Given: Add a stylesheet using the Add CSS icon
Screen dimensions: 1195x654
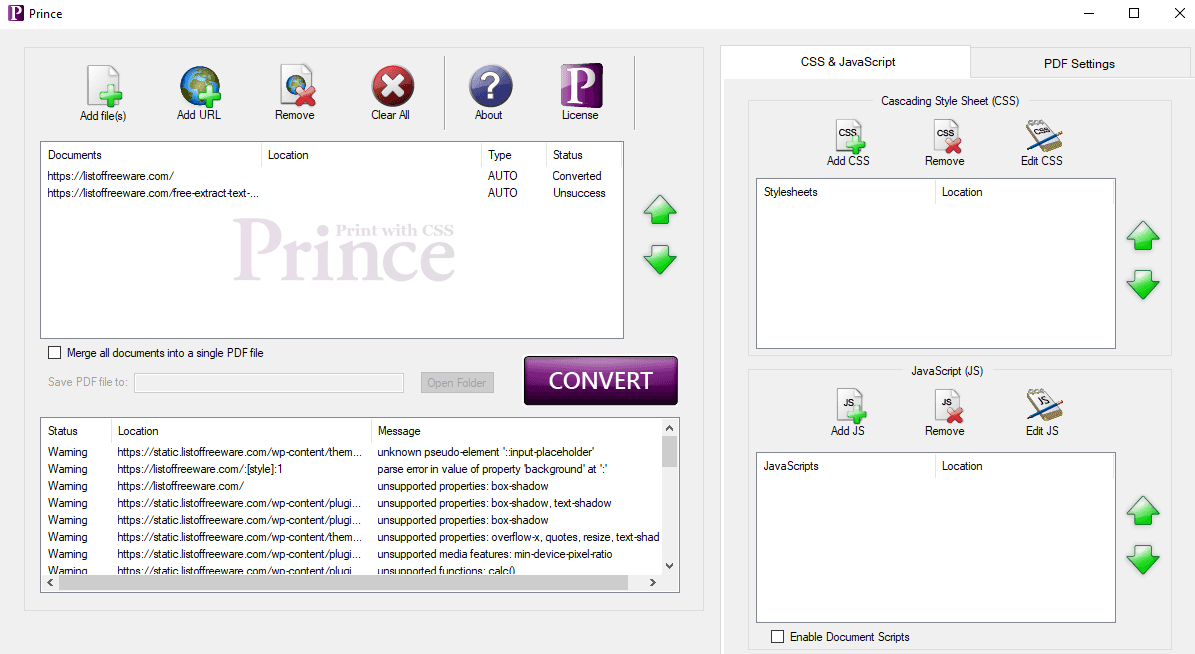Looking at the screenshot, I should 849,136.
